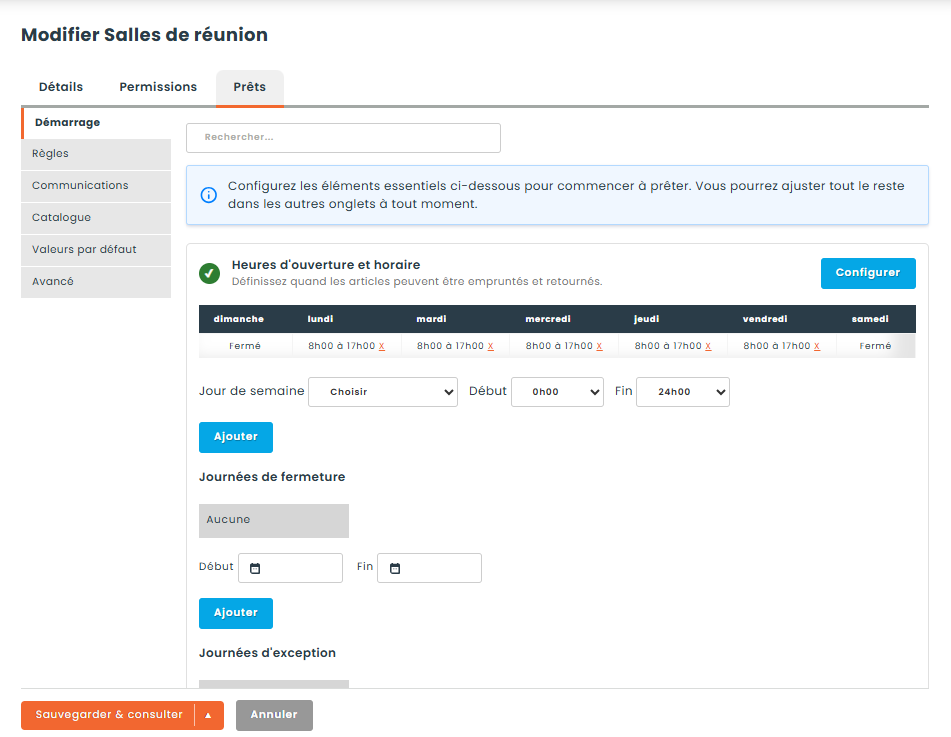Click the blue info circle icon
The width and height of the screenshot is (951, 737).
coord(209,195)
